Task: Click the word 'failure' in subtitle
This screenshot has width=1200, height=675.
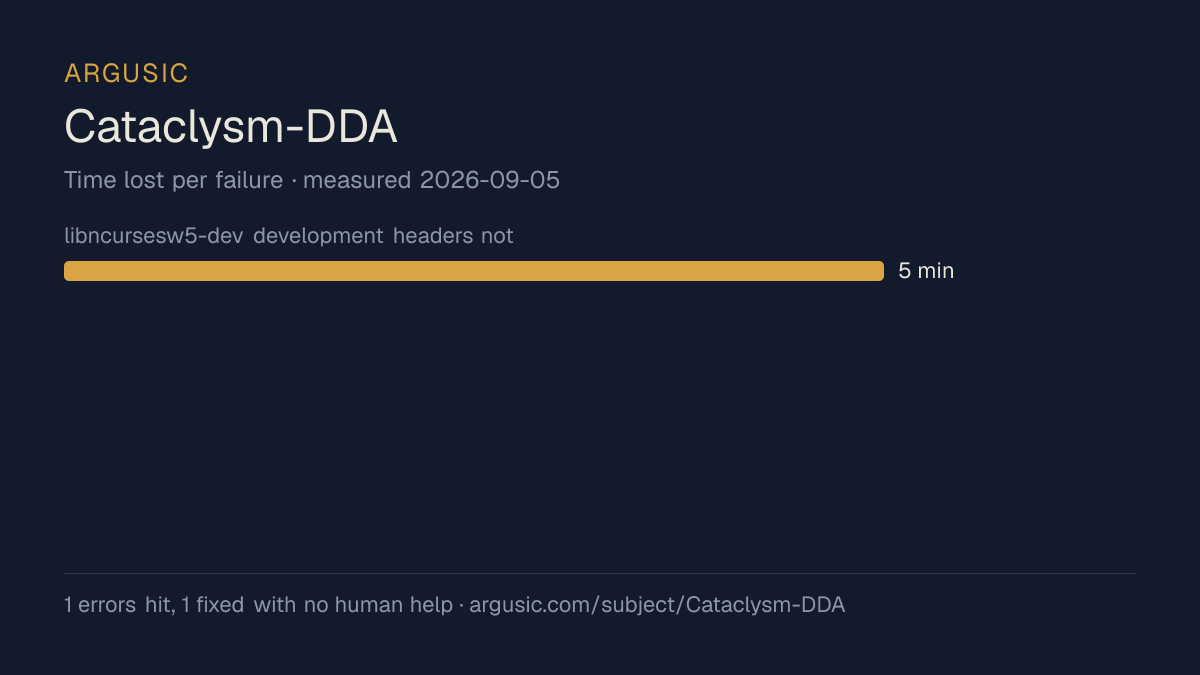Action: coord(249,180)
